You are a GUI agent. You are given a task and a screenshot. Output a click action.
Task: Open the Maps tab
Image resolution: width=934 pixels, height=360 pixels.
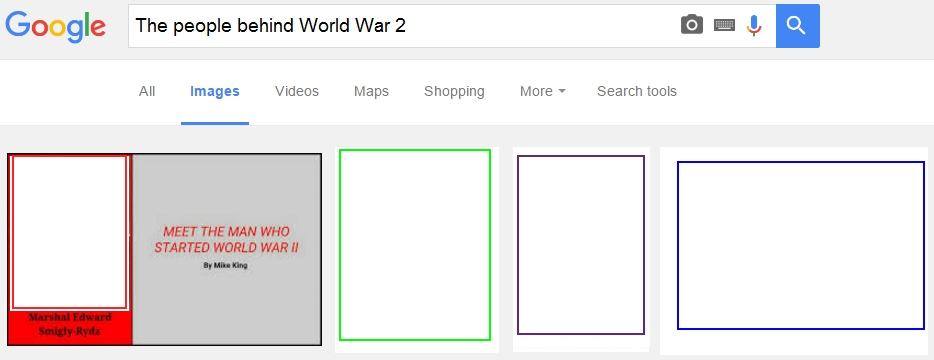pyautogui.click(x=371, y=91)
